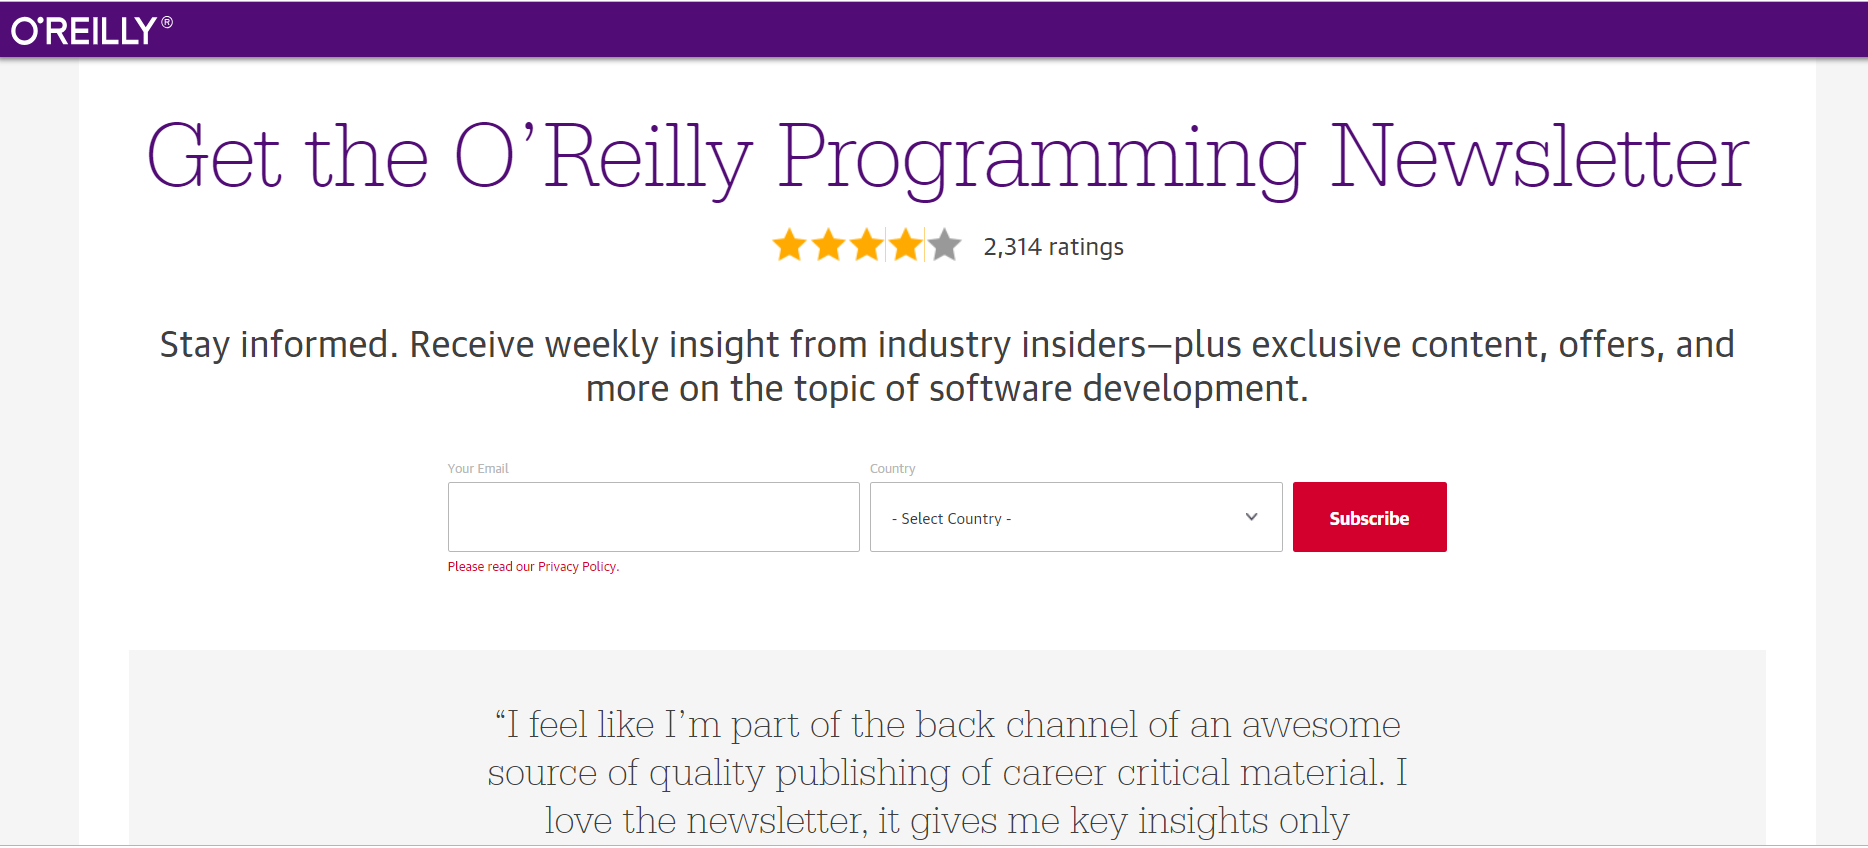
Task: Open the Select Country dropdown
Action: pyautogui.click(x=1060, y=518)
